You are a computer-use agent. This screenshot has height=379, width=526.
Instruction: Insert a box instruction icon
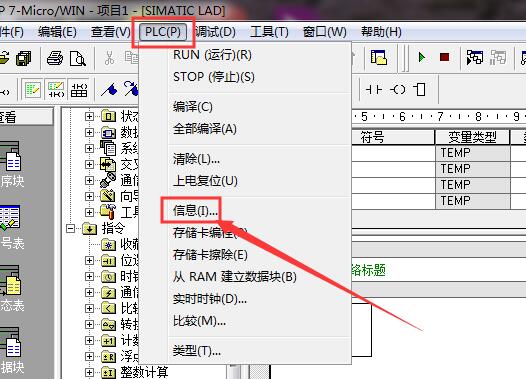click(x=419, y=90)
